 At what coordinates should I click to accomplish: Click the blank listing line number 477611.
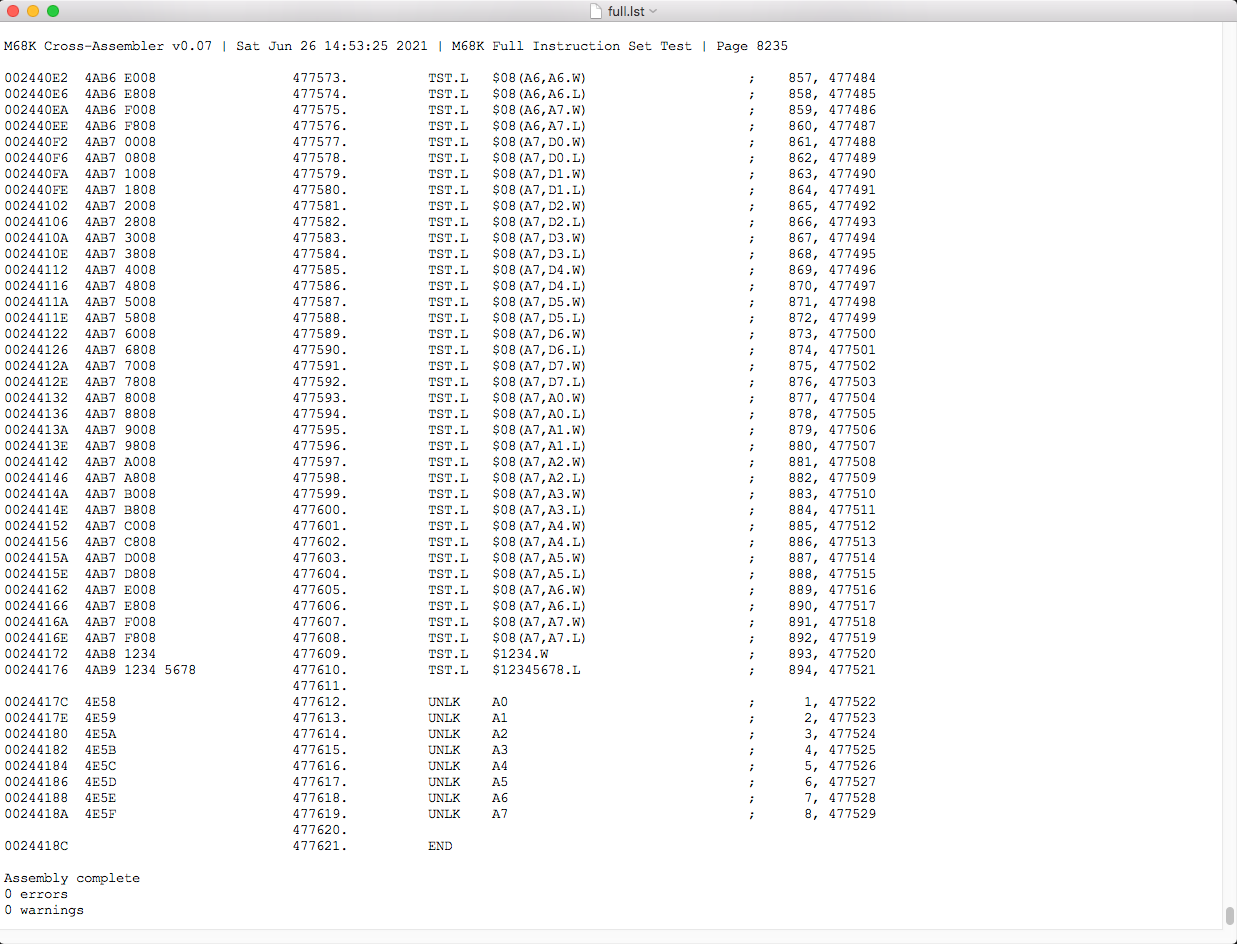[x=320, y=686]
